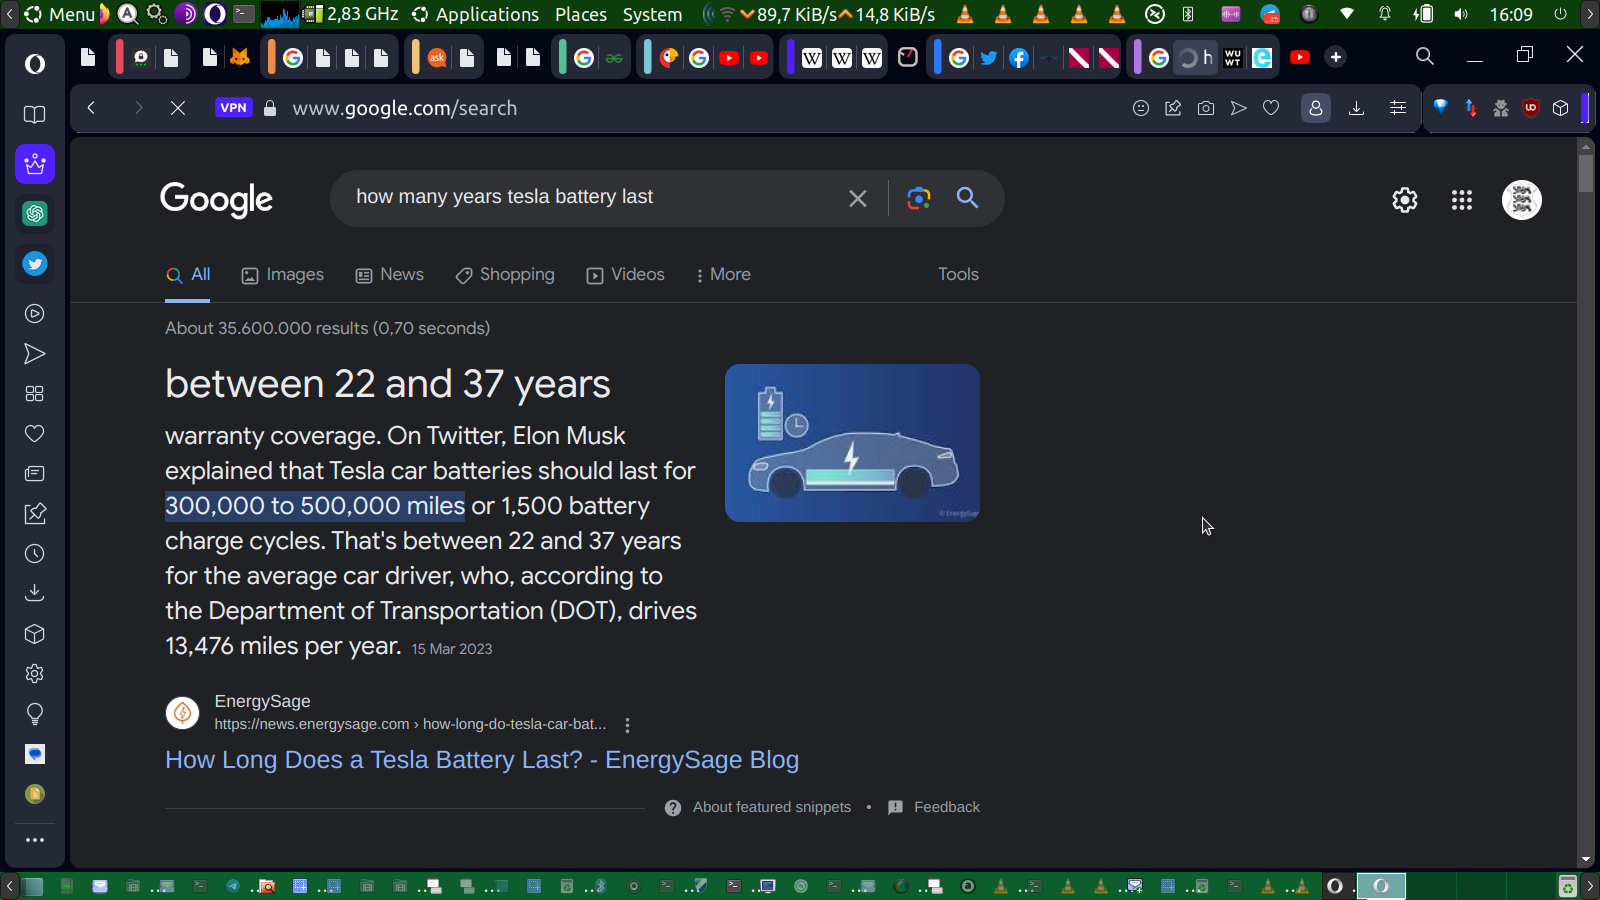Toggle the Easy Setup sliders button
Viewport: 1600px width, 900px height.
coord(1398,108)
